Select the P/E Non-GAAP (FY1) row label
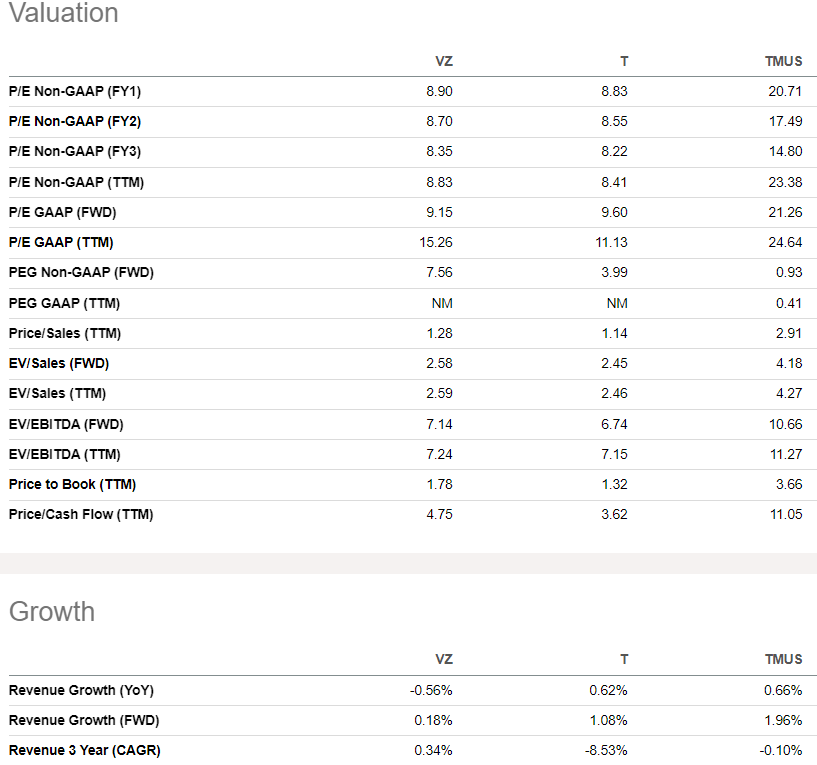This screenshot has height=765, width=817. click(75, 91)
